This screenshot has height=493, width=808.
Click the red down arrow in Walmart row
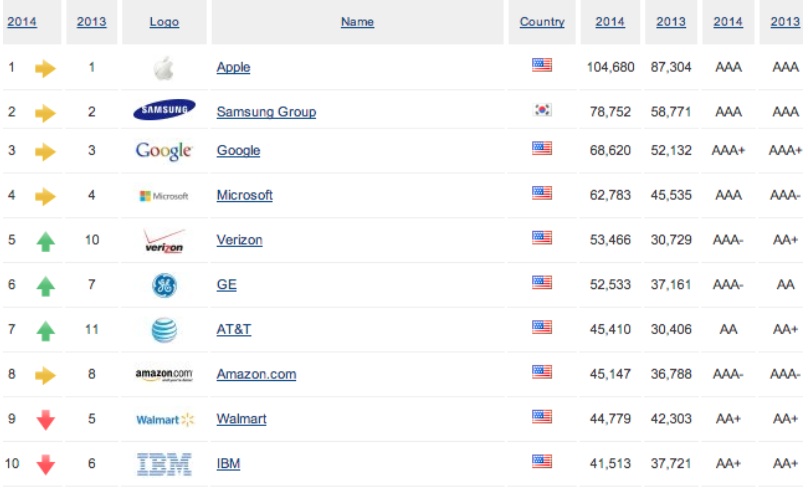coord(45,420)
